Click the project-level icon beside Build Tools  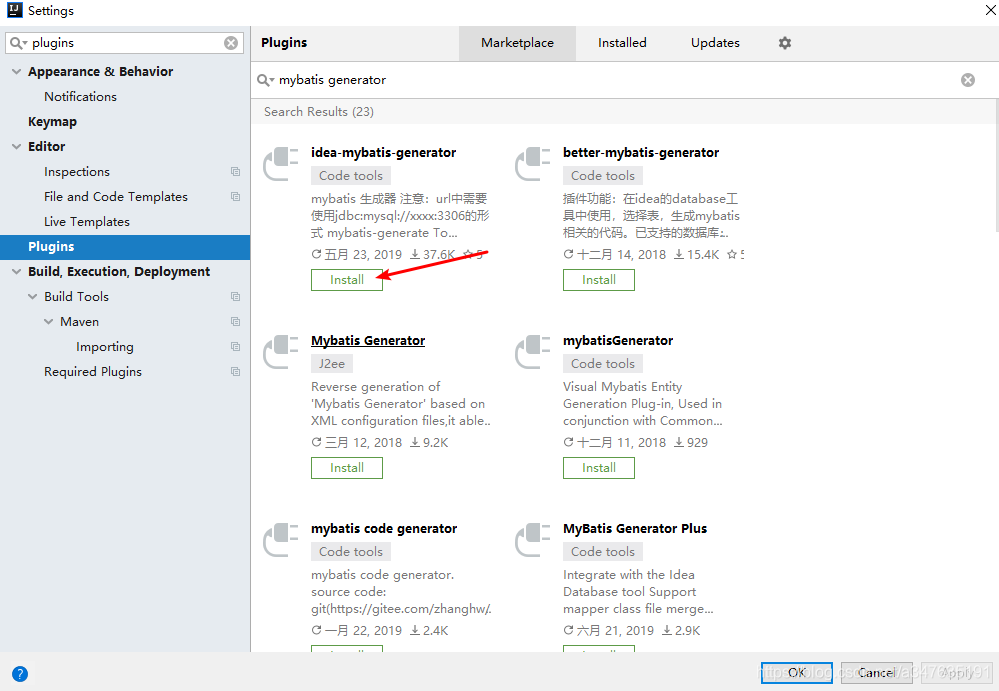(x=235, y=297)
